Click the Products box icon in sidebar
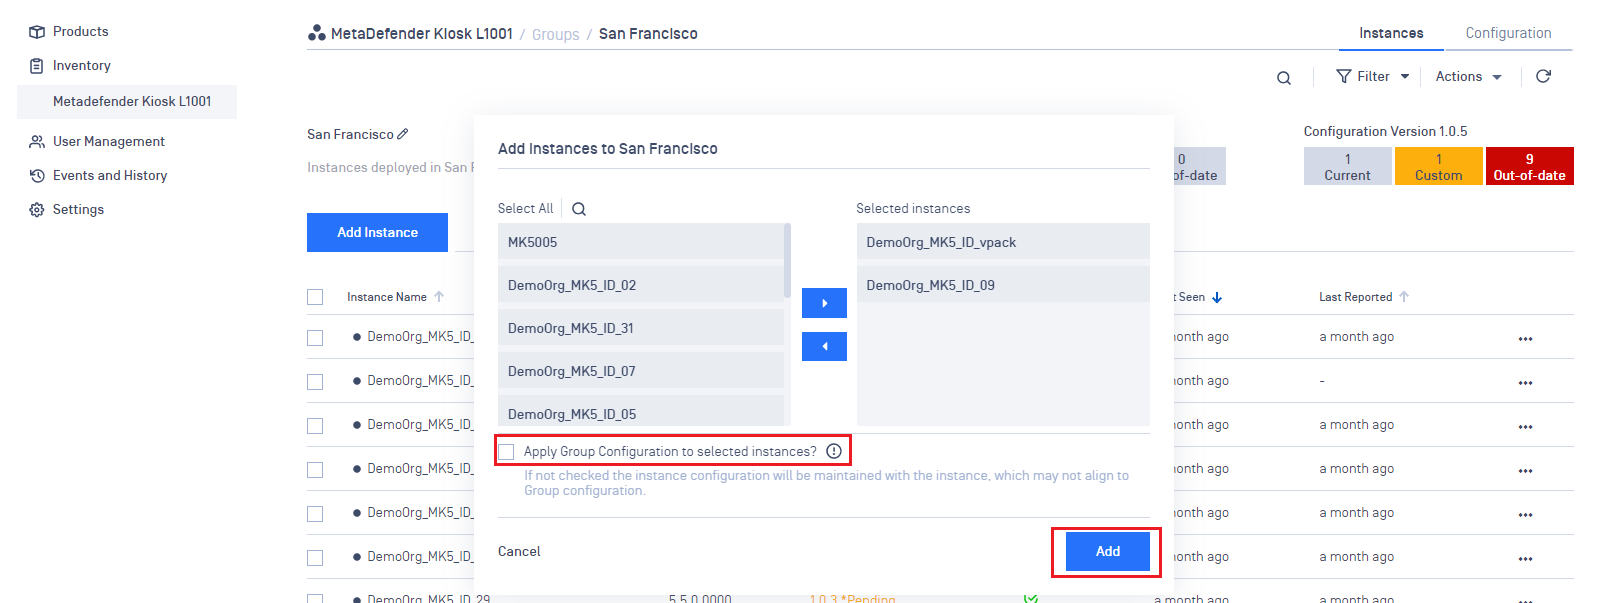 (37, 32)
